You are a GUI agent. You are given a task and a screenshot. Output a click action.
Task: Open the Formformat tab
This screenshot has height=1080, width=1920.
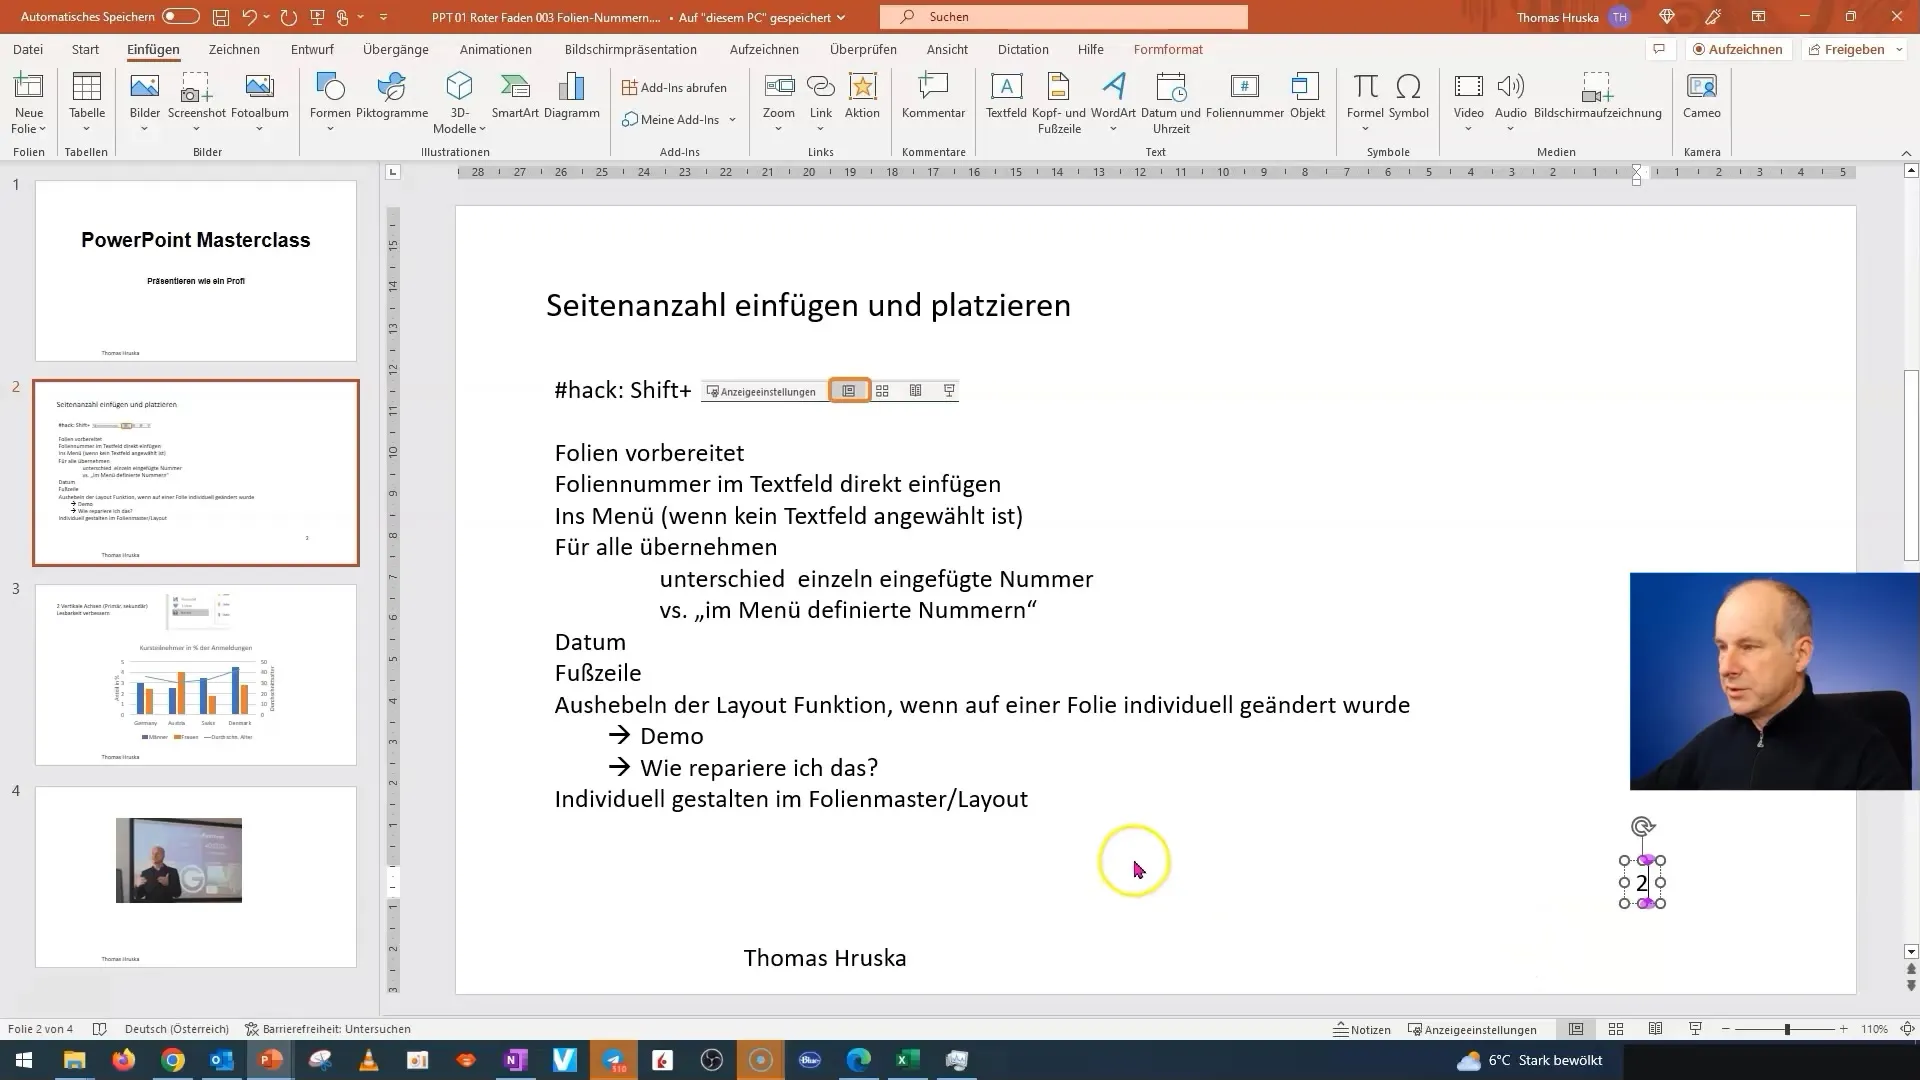coord(1168,49)
